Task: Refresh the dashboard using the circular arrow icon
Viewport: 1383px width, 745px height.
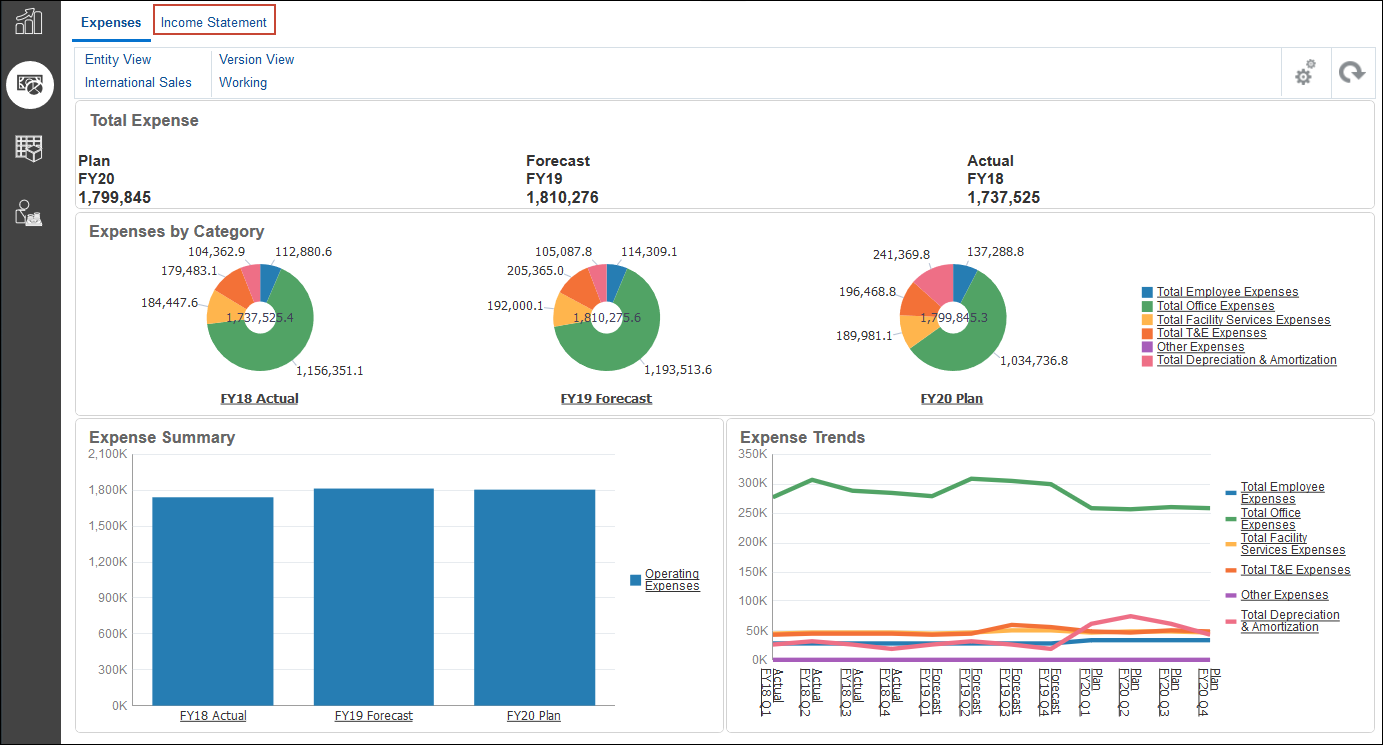Action: 1352,72
